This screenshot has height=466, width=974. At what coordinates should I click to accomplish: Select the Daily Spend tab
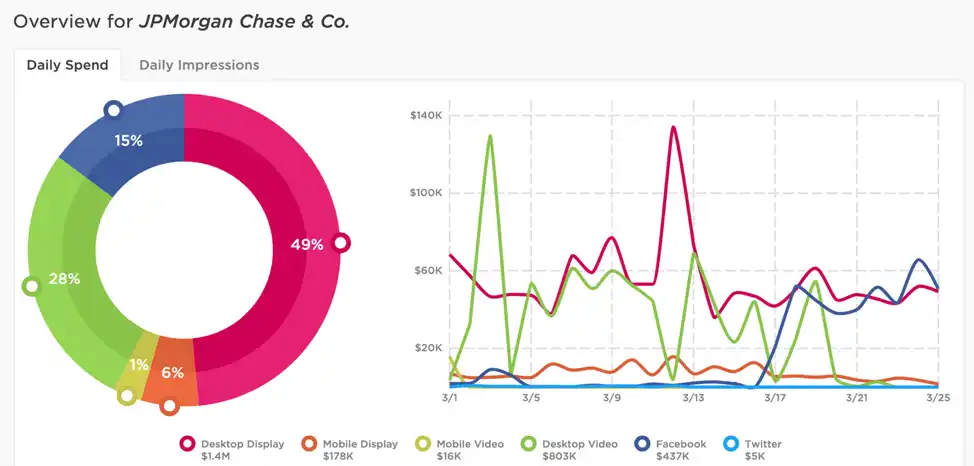pos(67,65)
